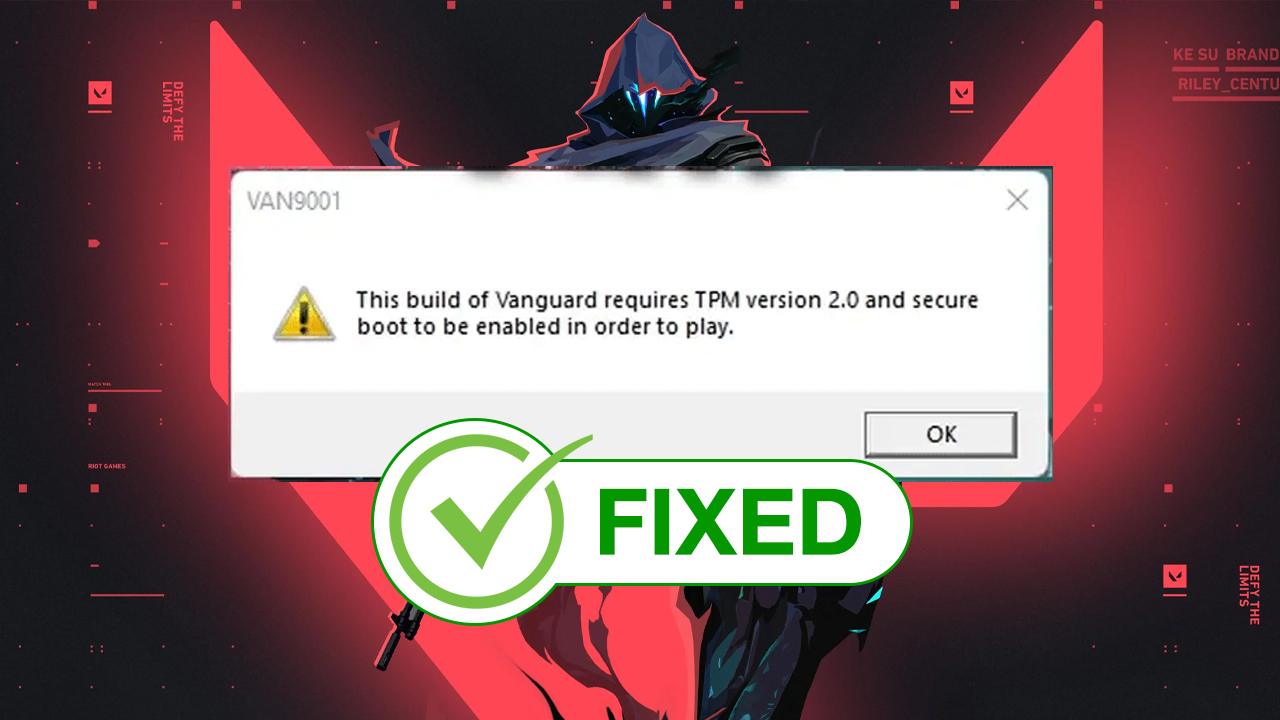
Task: Click the KE SU BRAND text
Action: (1226, 54)
